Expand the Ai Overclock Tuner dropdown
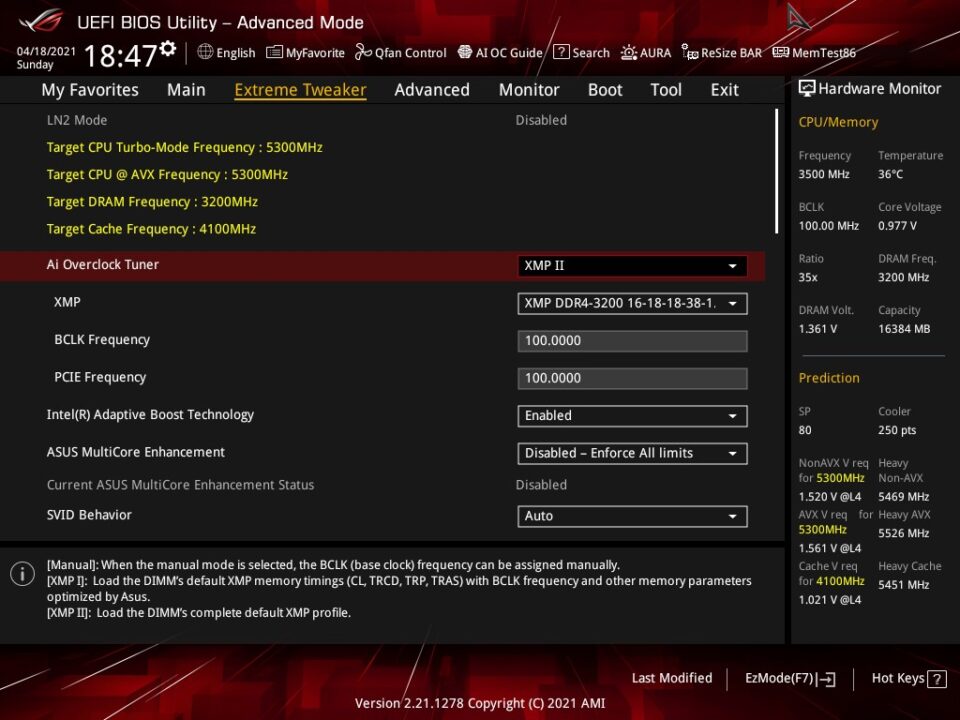 tap(632, 266)
